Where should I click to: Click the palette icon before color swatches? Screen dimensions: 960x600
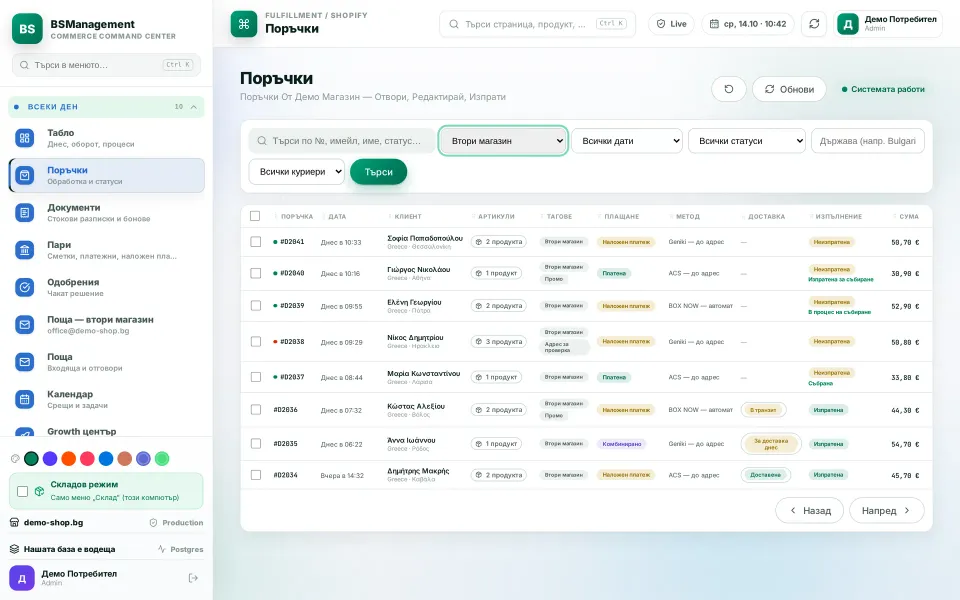[x=15, y=459]
